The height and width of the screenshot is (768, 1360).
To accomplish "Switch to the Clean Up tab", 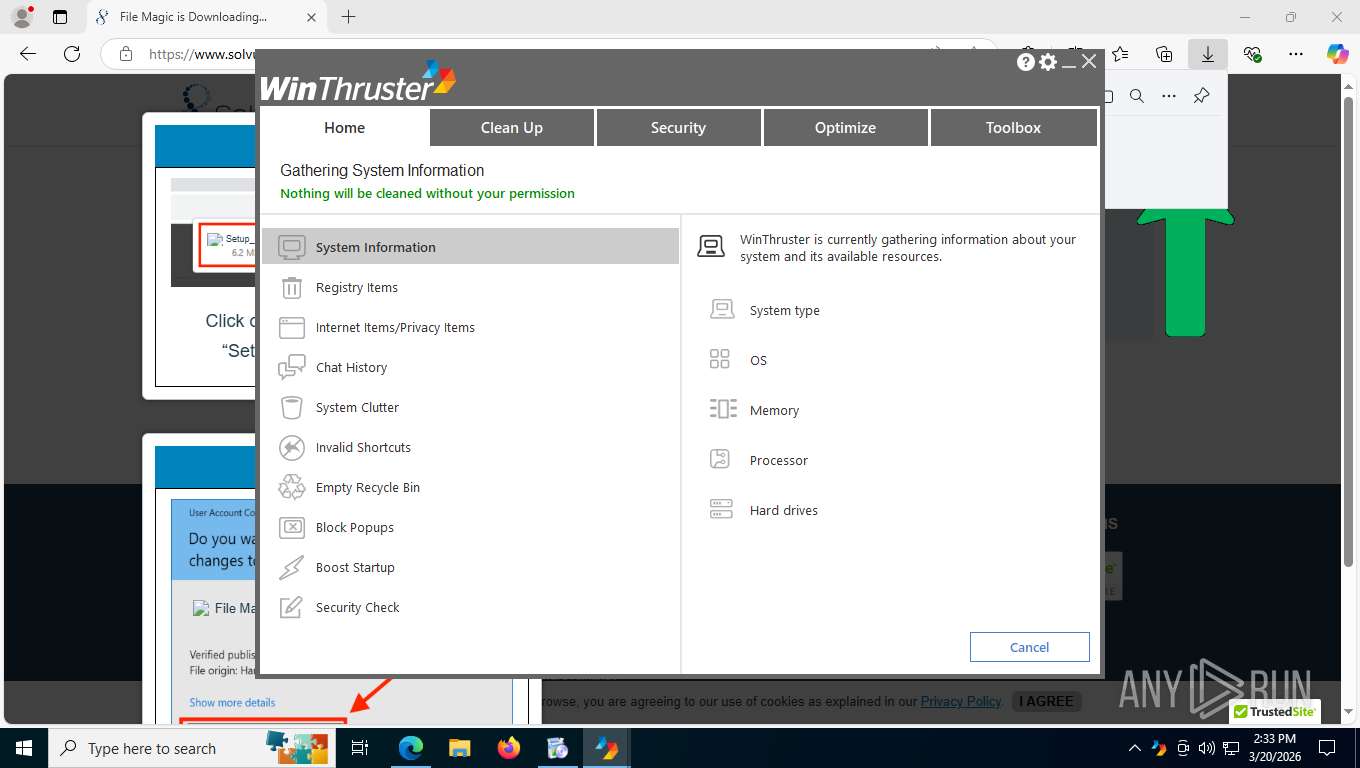I will (x=512, y=127).
